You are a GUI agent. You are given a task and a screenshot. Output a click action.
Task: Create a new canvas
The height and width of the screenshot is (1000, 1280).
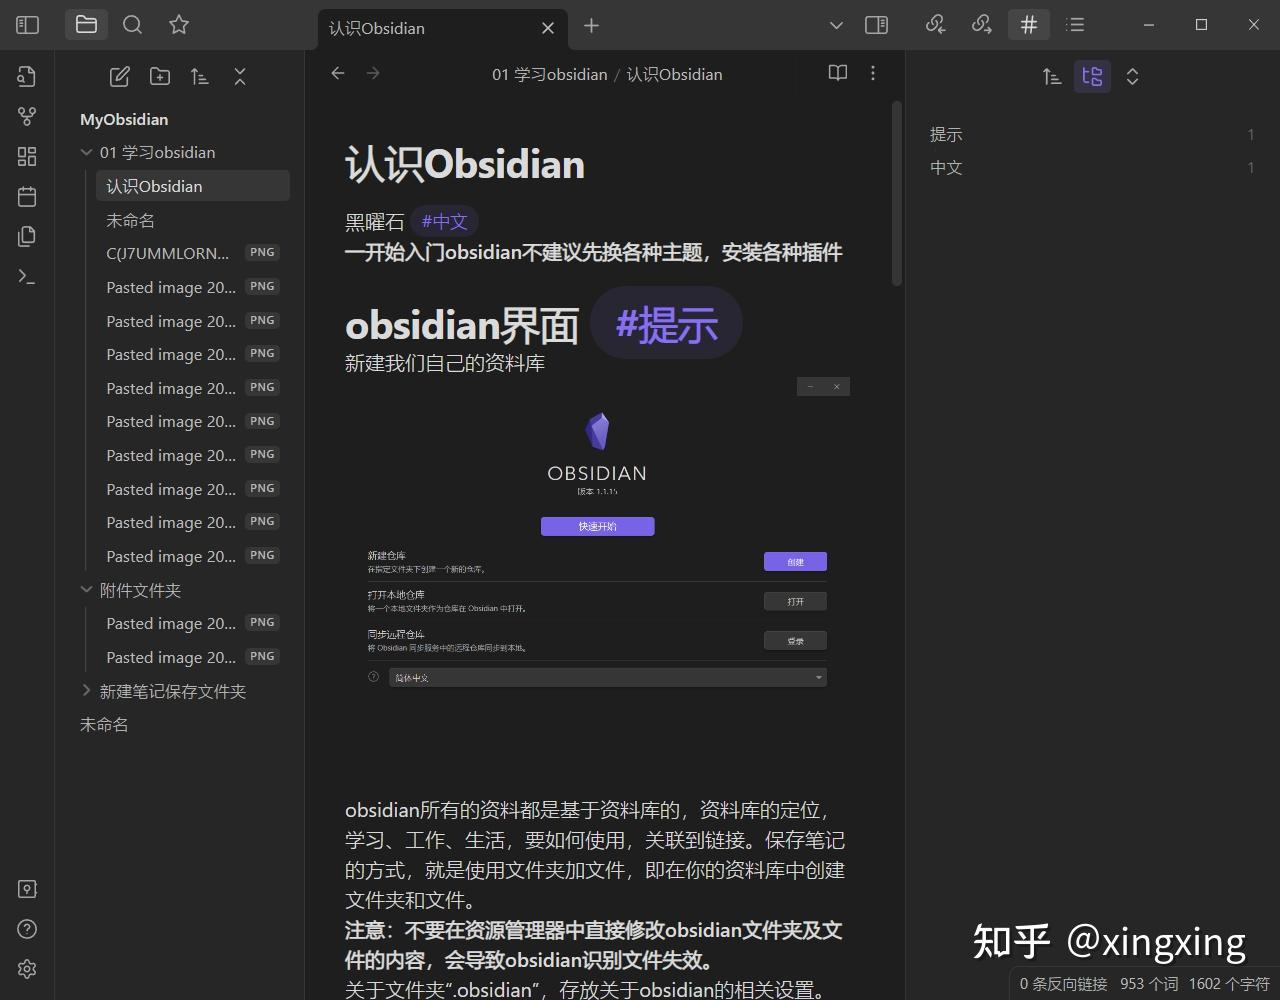pos(26,155)
